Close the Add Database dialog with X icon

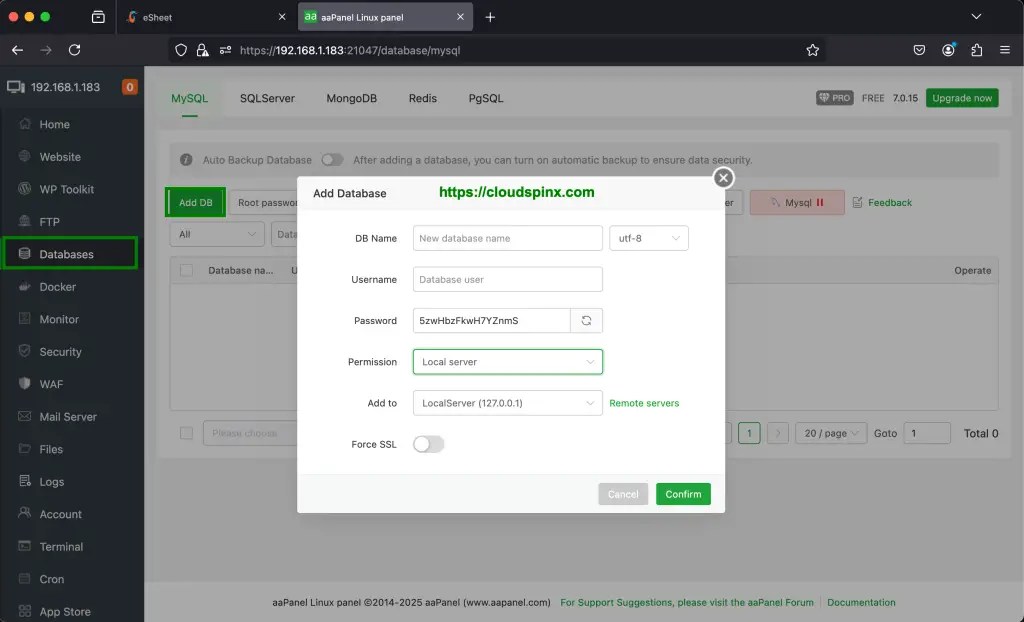pyautogui.click(x=723, y=178)
